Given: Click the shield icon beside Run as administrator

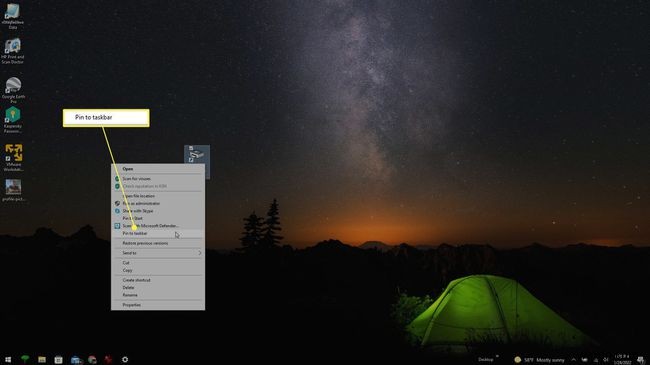Looking at the screenshot, I should pyautogui.click(x=117, y=203).
